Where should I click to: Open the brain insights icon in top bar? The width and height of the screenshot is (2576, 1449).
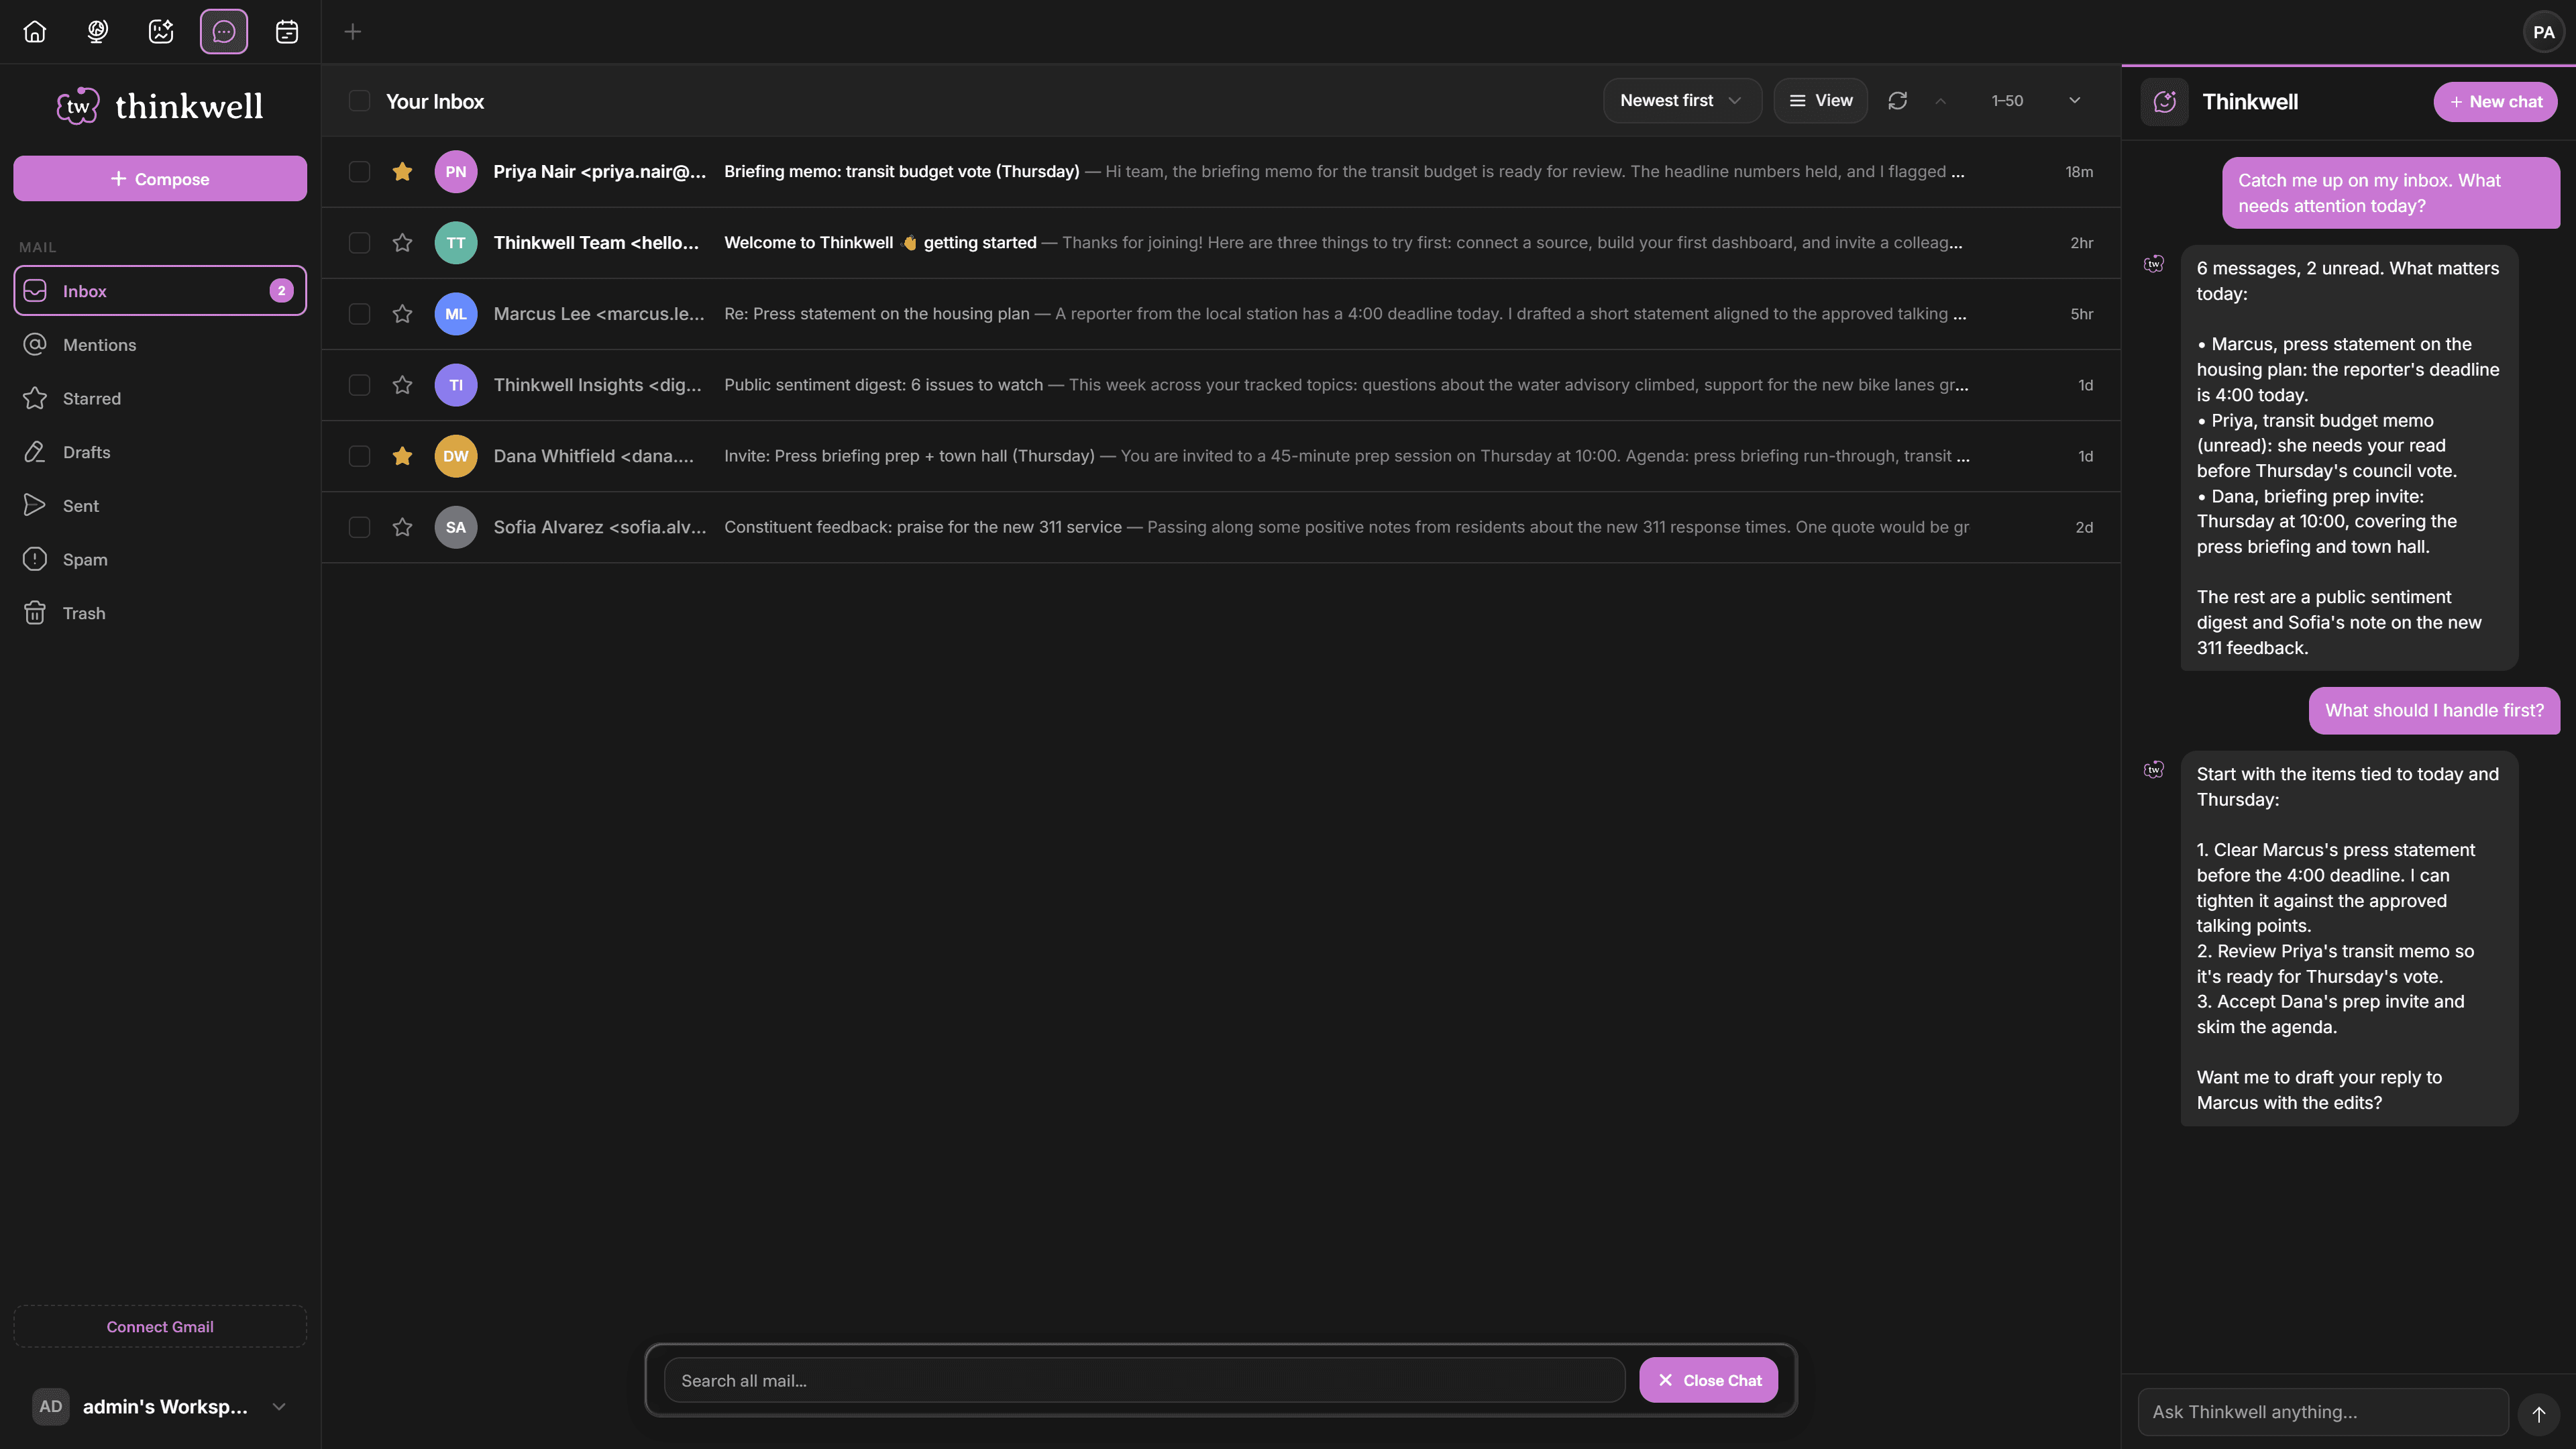[x=98, y=32]
